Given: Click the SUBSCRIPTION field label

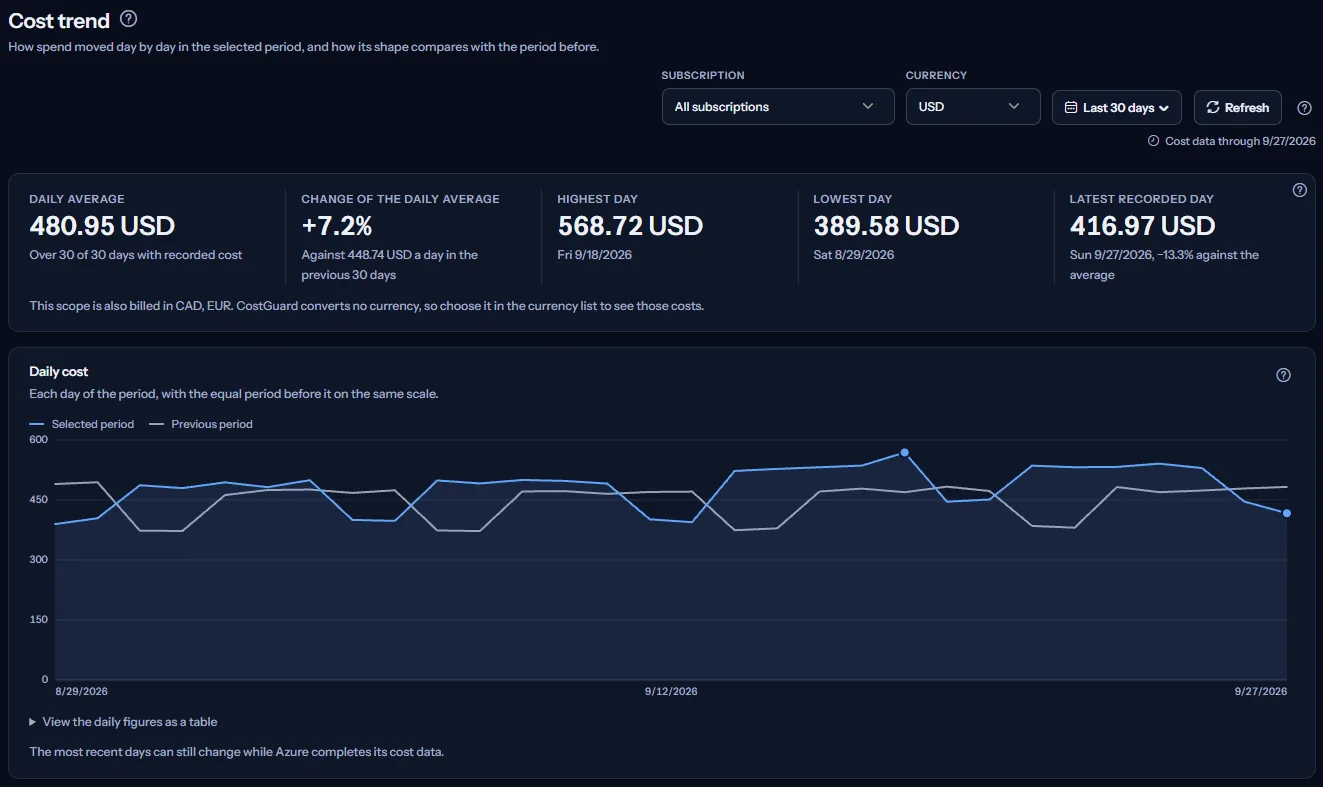Looking at the screenshot, I should [703, 75].
